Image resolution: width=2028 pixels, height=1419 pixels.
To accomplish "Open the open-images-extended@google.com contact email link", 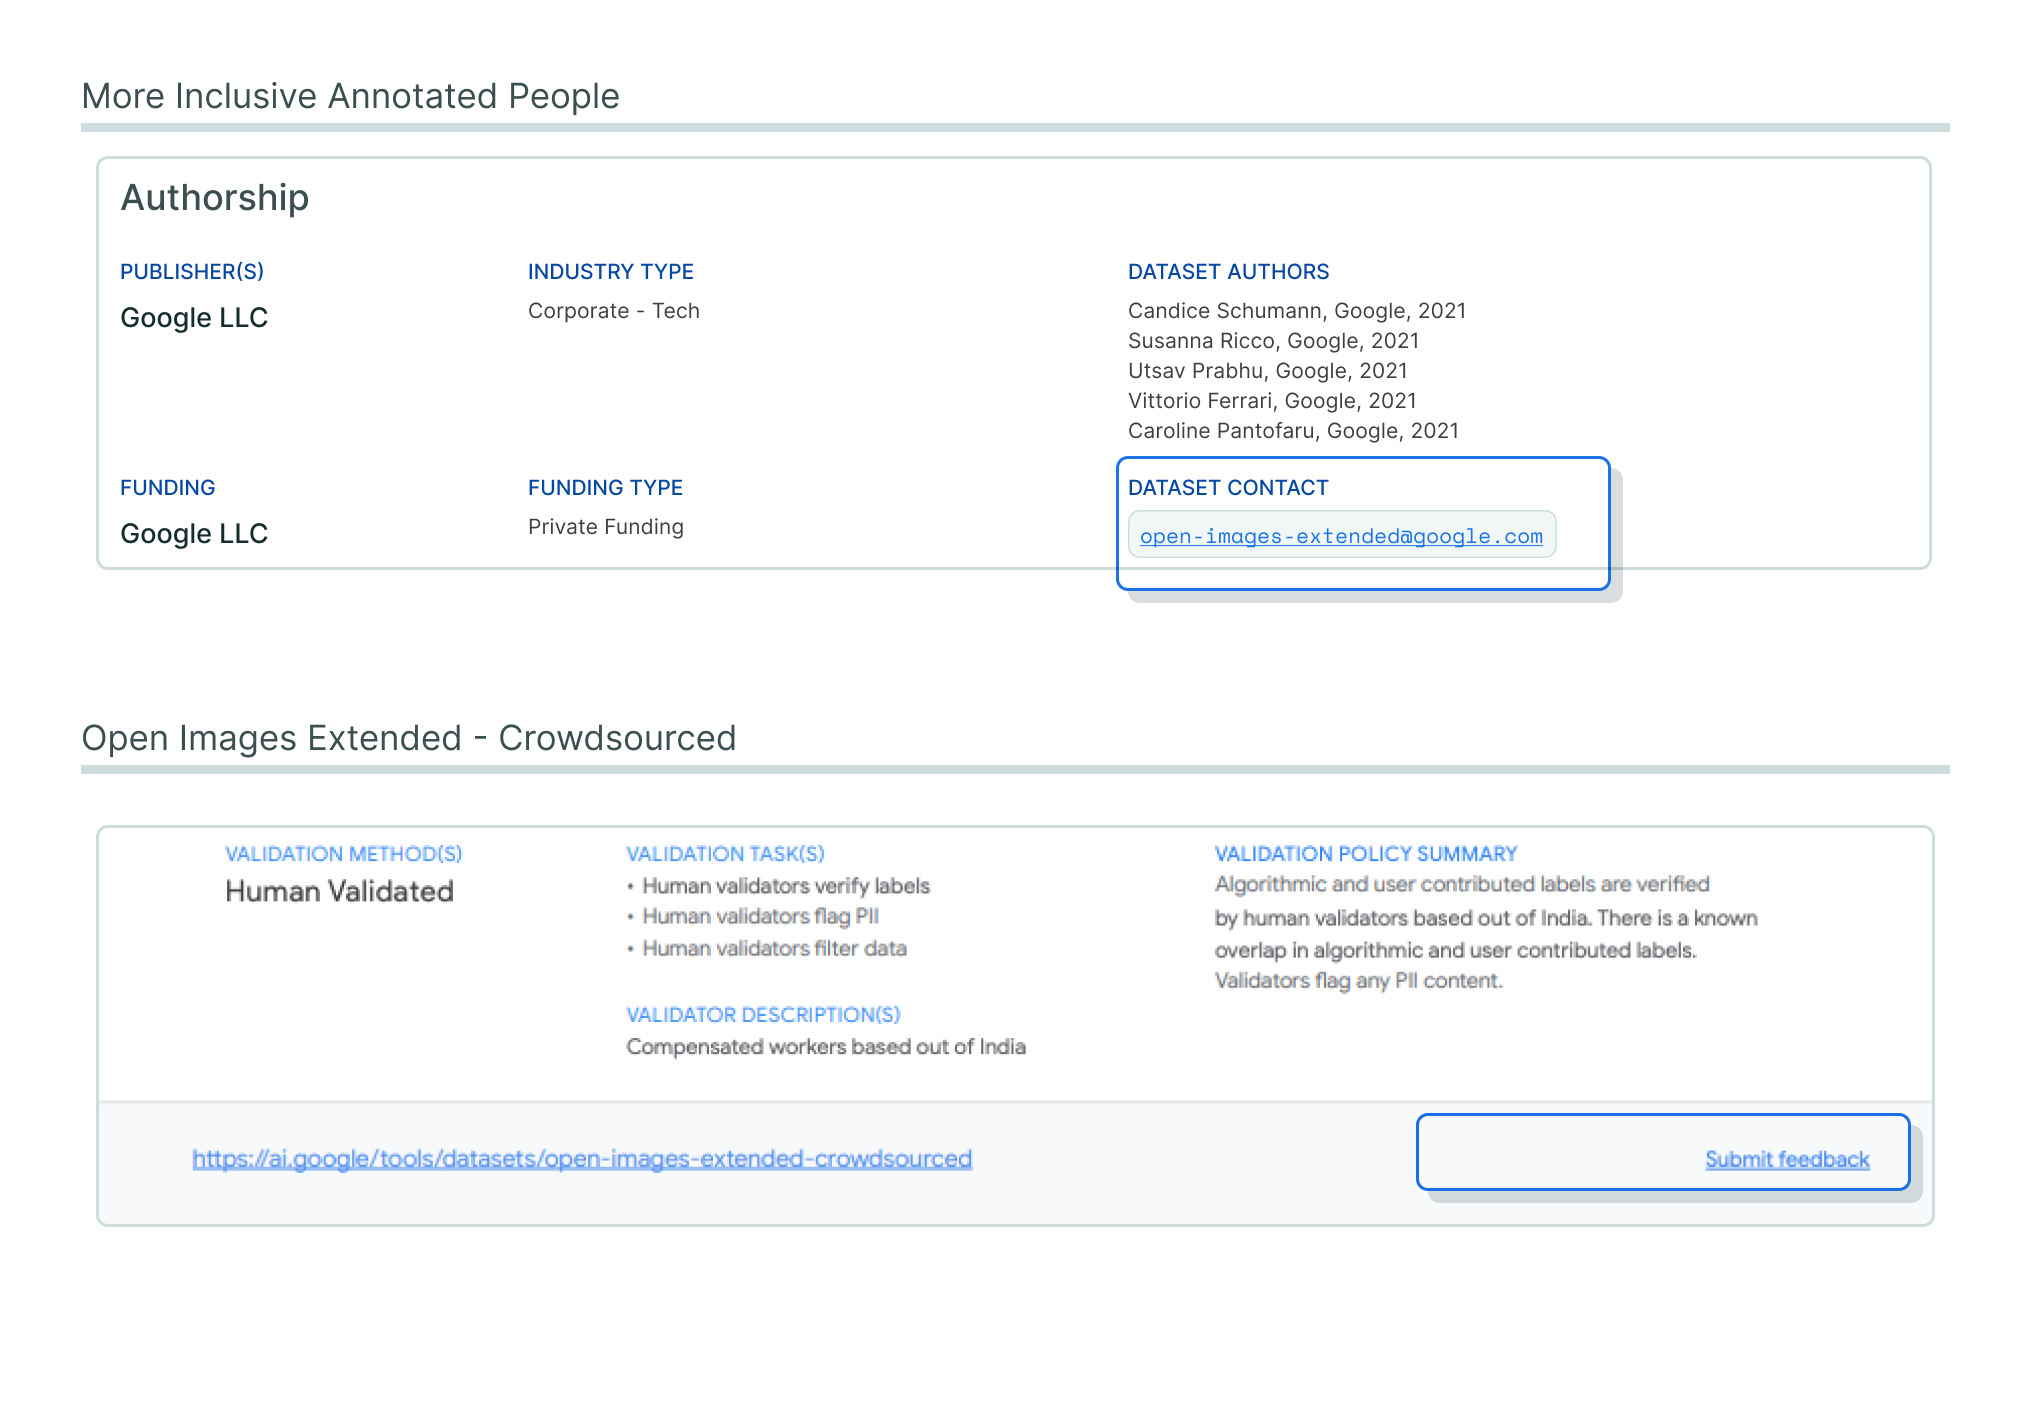I will point(1341,536).
